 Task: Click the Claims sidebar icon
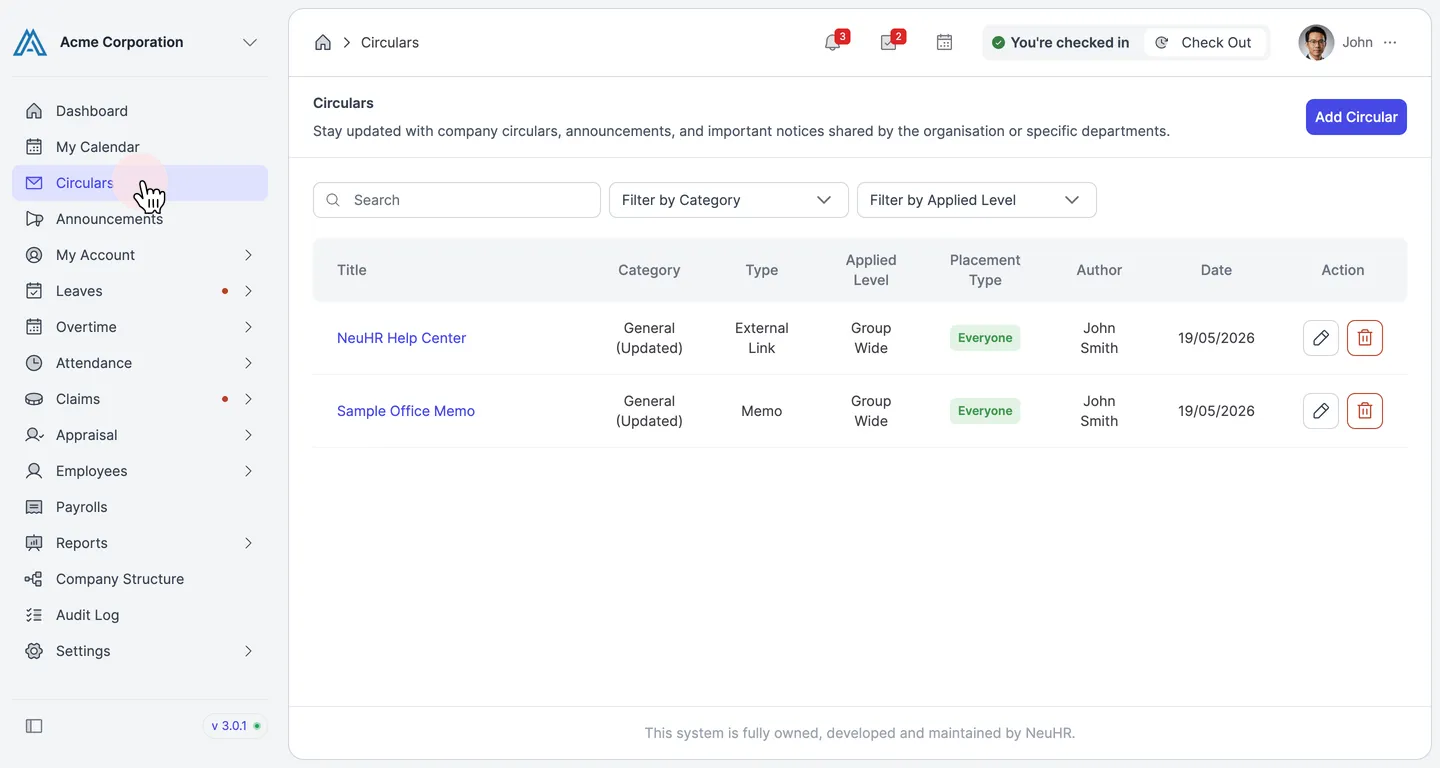click(x=34, y=399)
